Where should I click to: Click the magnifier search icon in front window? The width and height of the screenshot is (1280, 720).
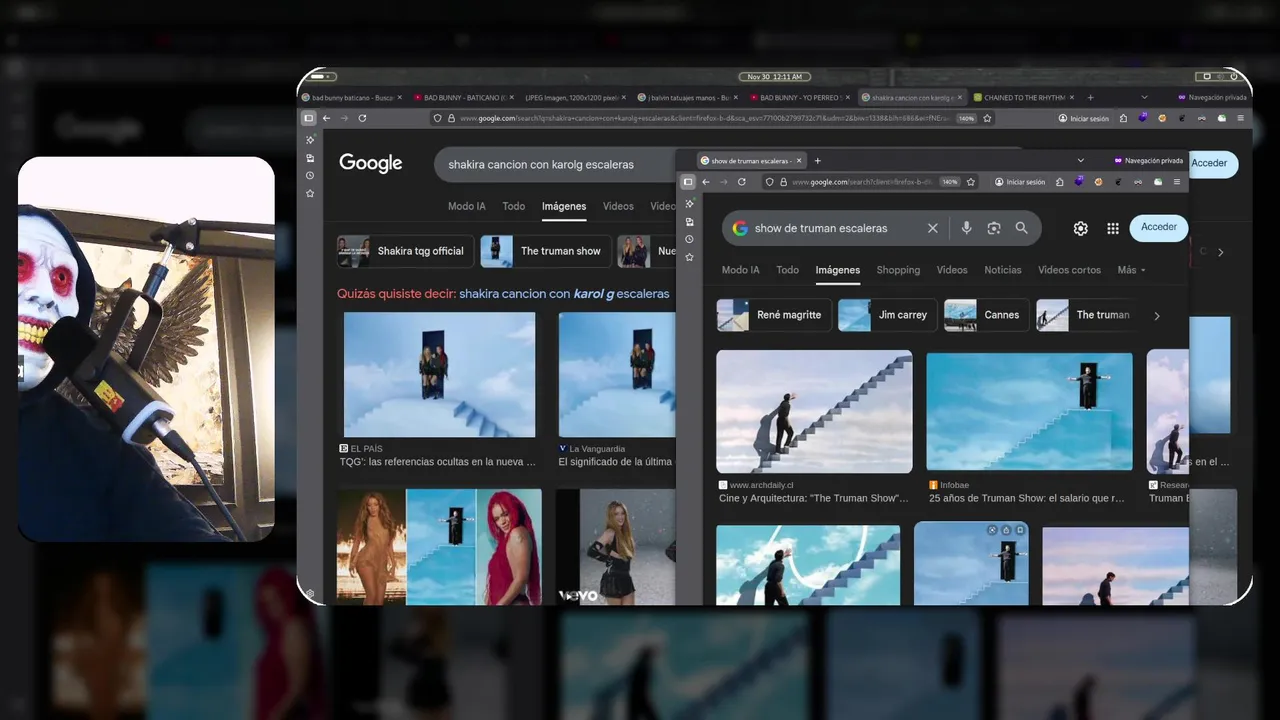1021,228
